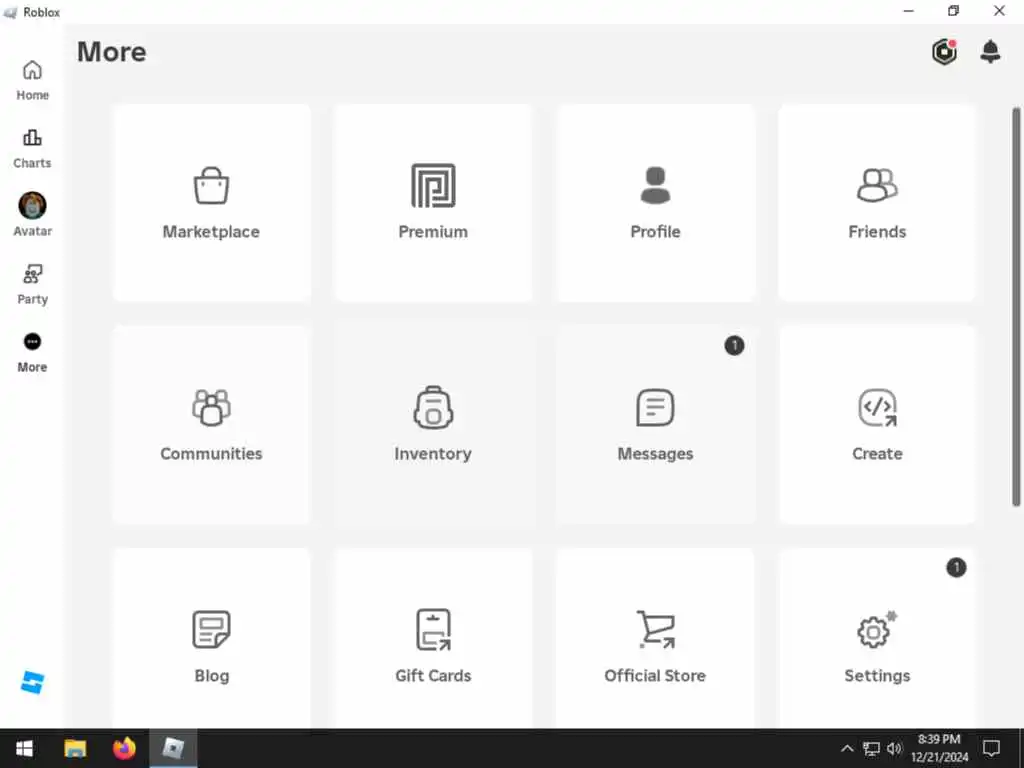This screenshot has height=768, width=1024.
Task: Open Firefox from the taskbar
Action: (124, 748)
